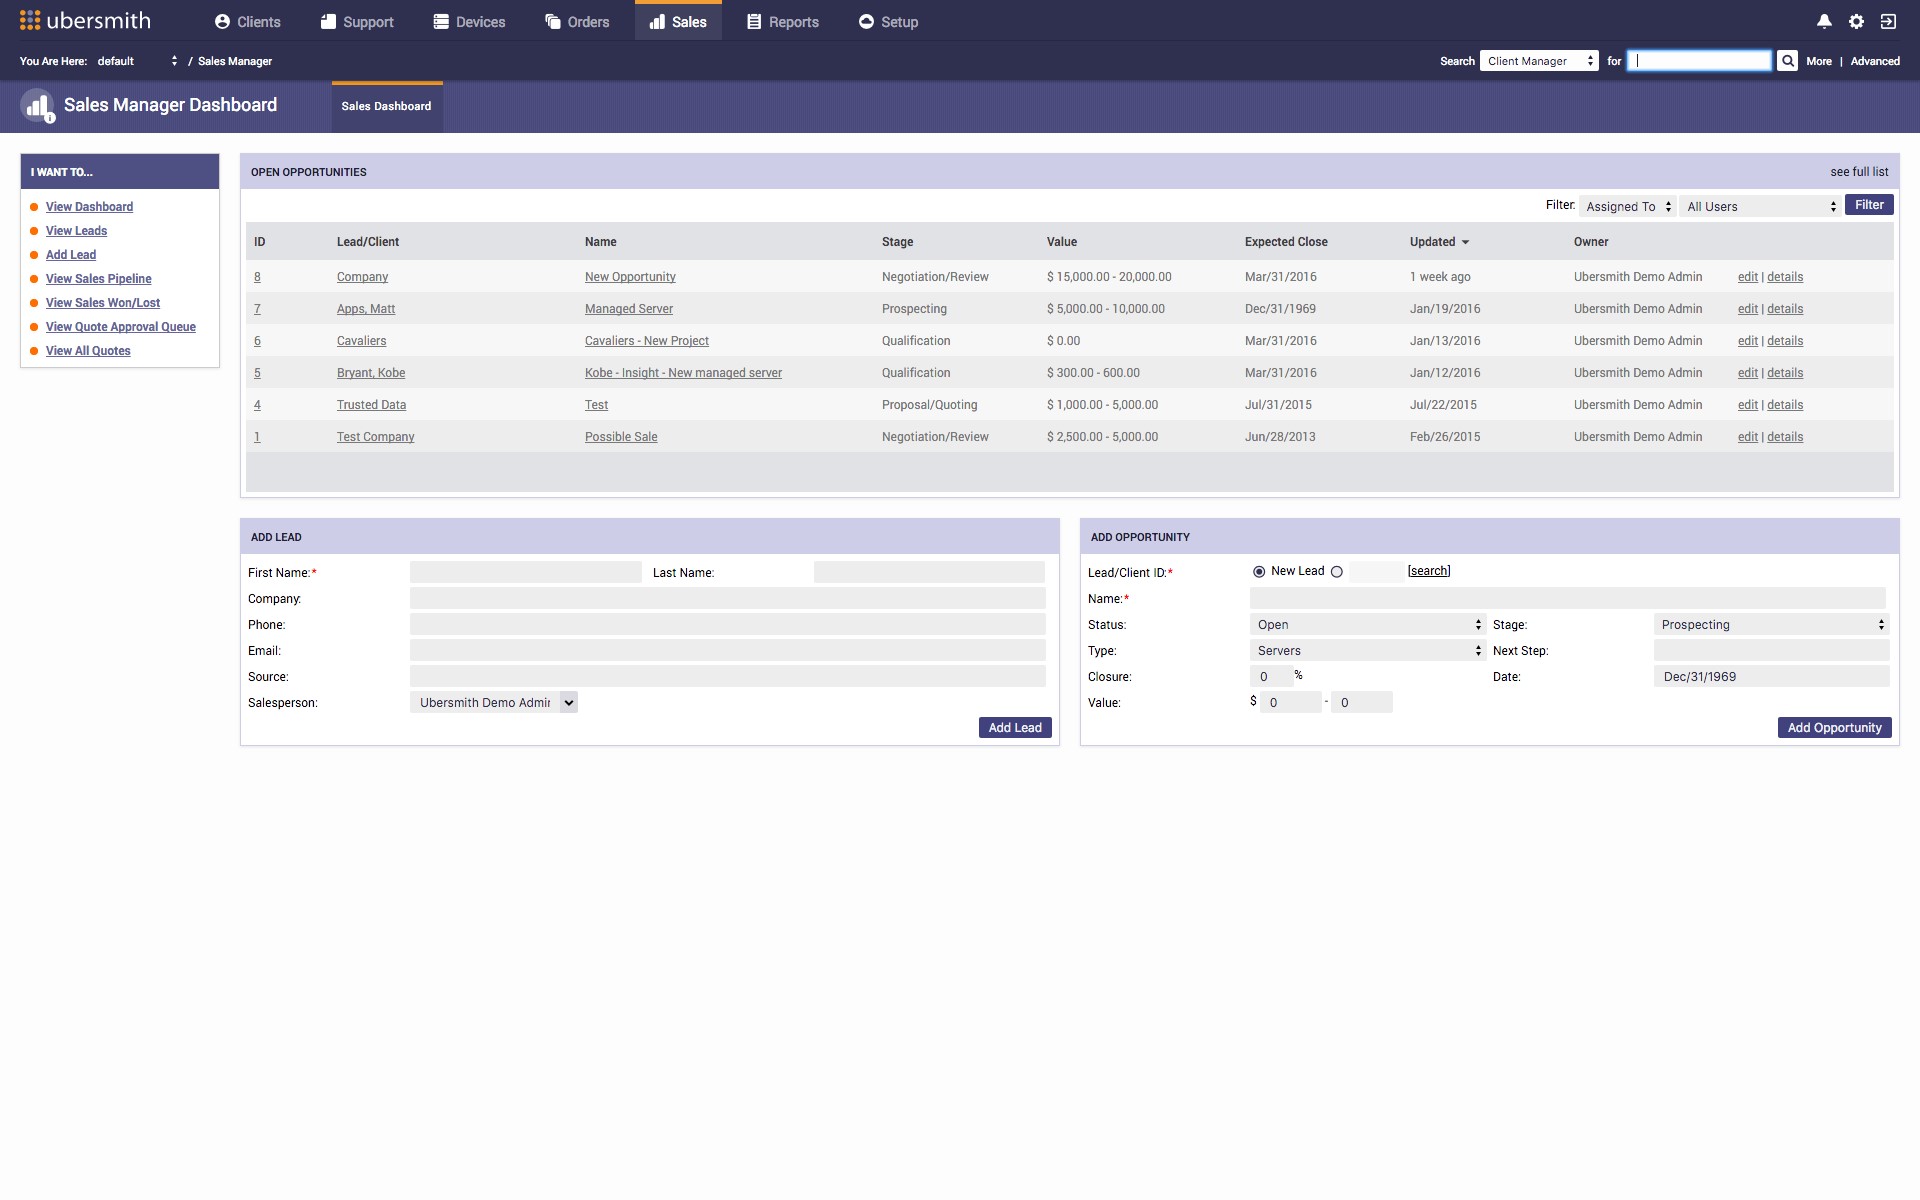
Task: Click the ubersmith logo
Action: (x=85, y=21)
